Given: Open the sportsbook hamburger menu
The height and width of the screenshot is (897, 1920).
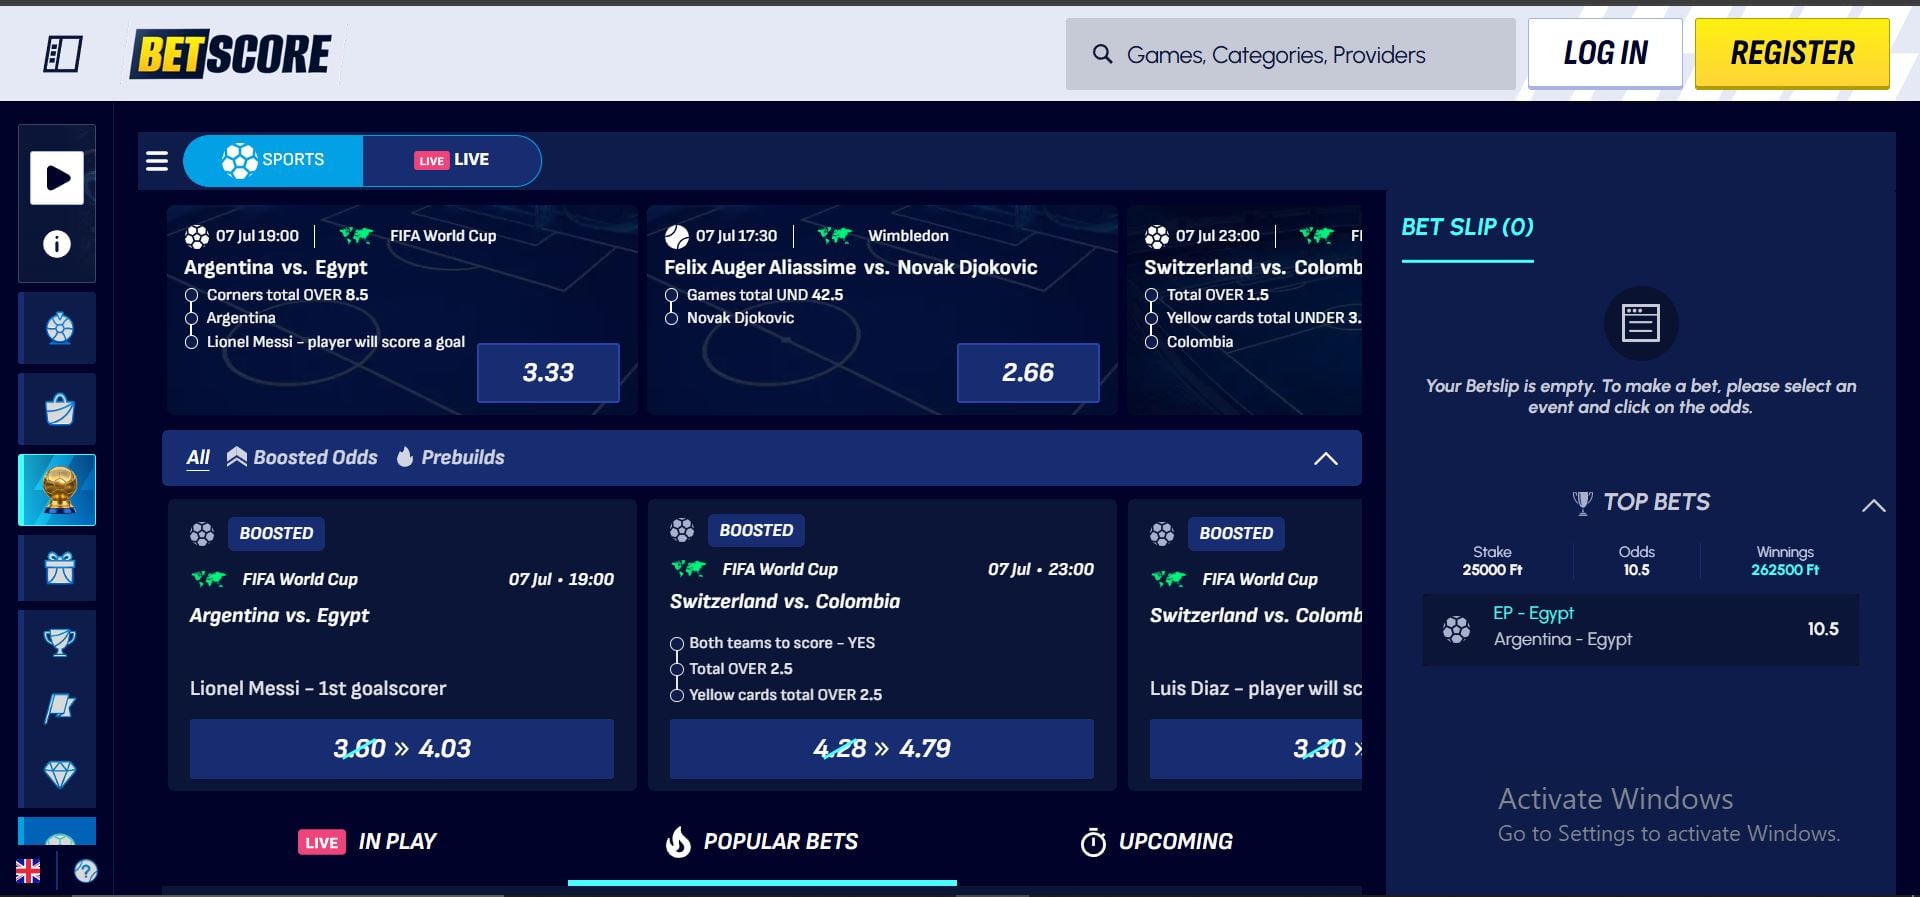Looking at the screenshot, I should tap(157, 161).
